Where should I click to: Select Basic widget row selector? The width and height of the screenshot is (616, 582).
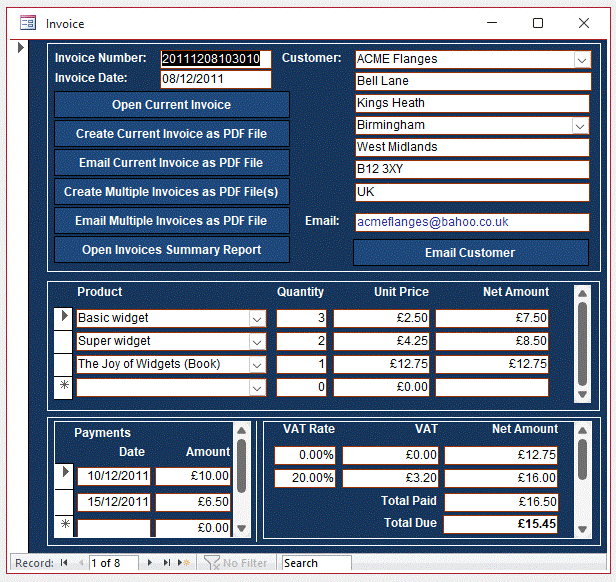pos(63,318)
